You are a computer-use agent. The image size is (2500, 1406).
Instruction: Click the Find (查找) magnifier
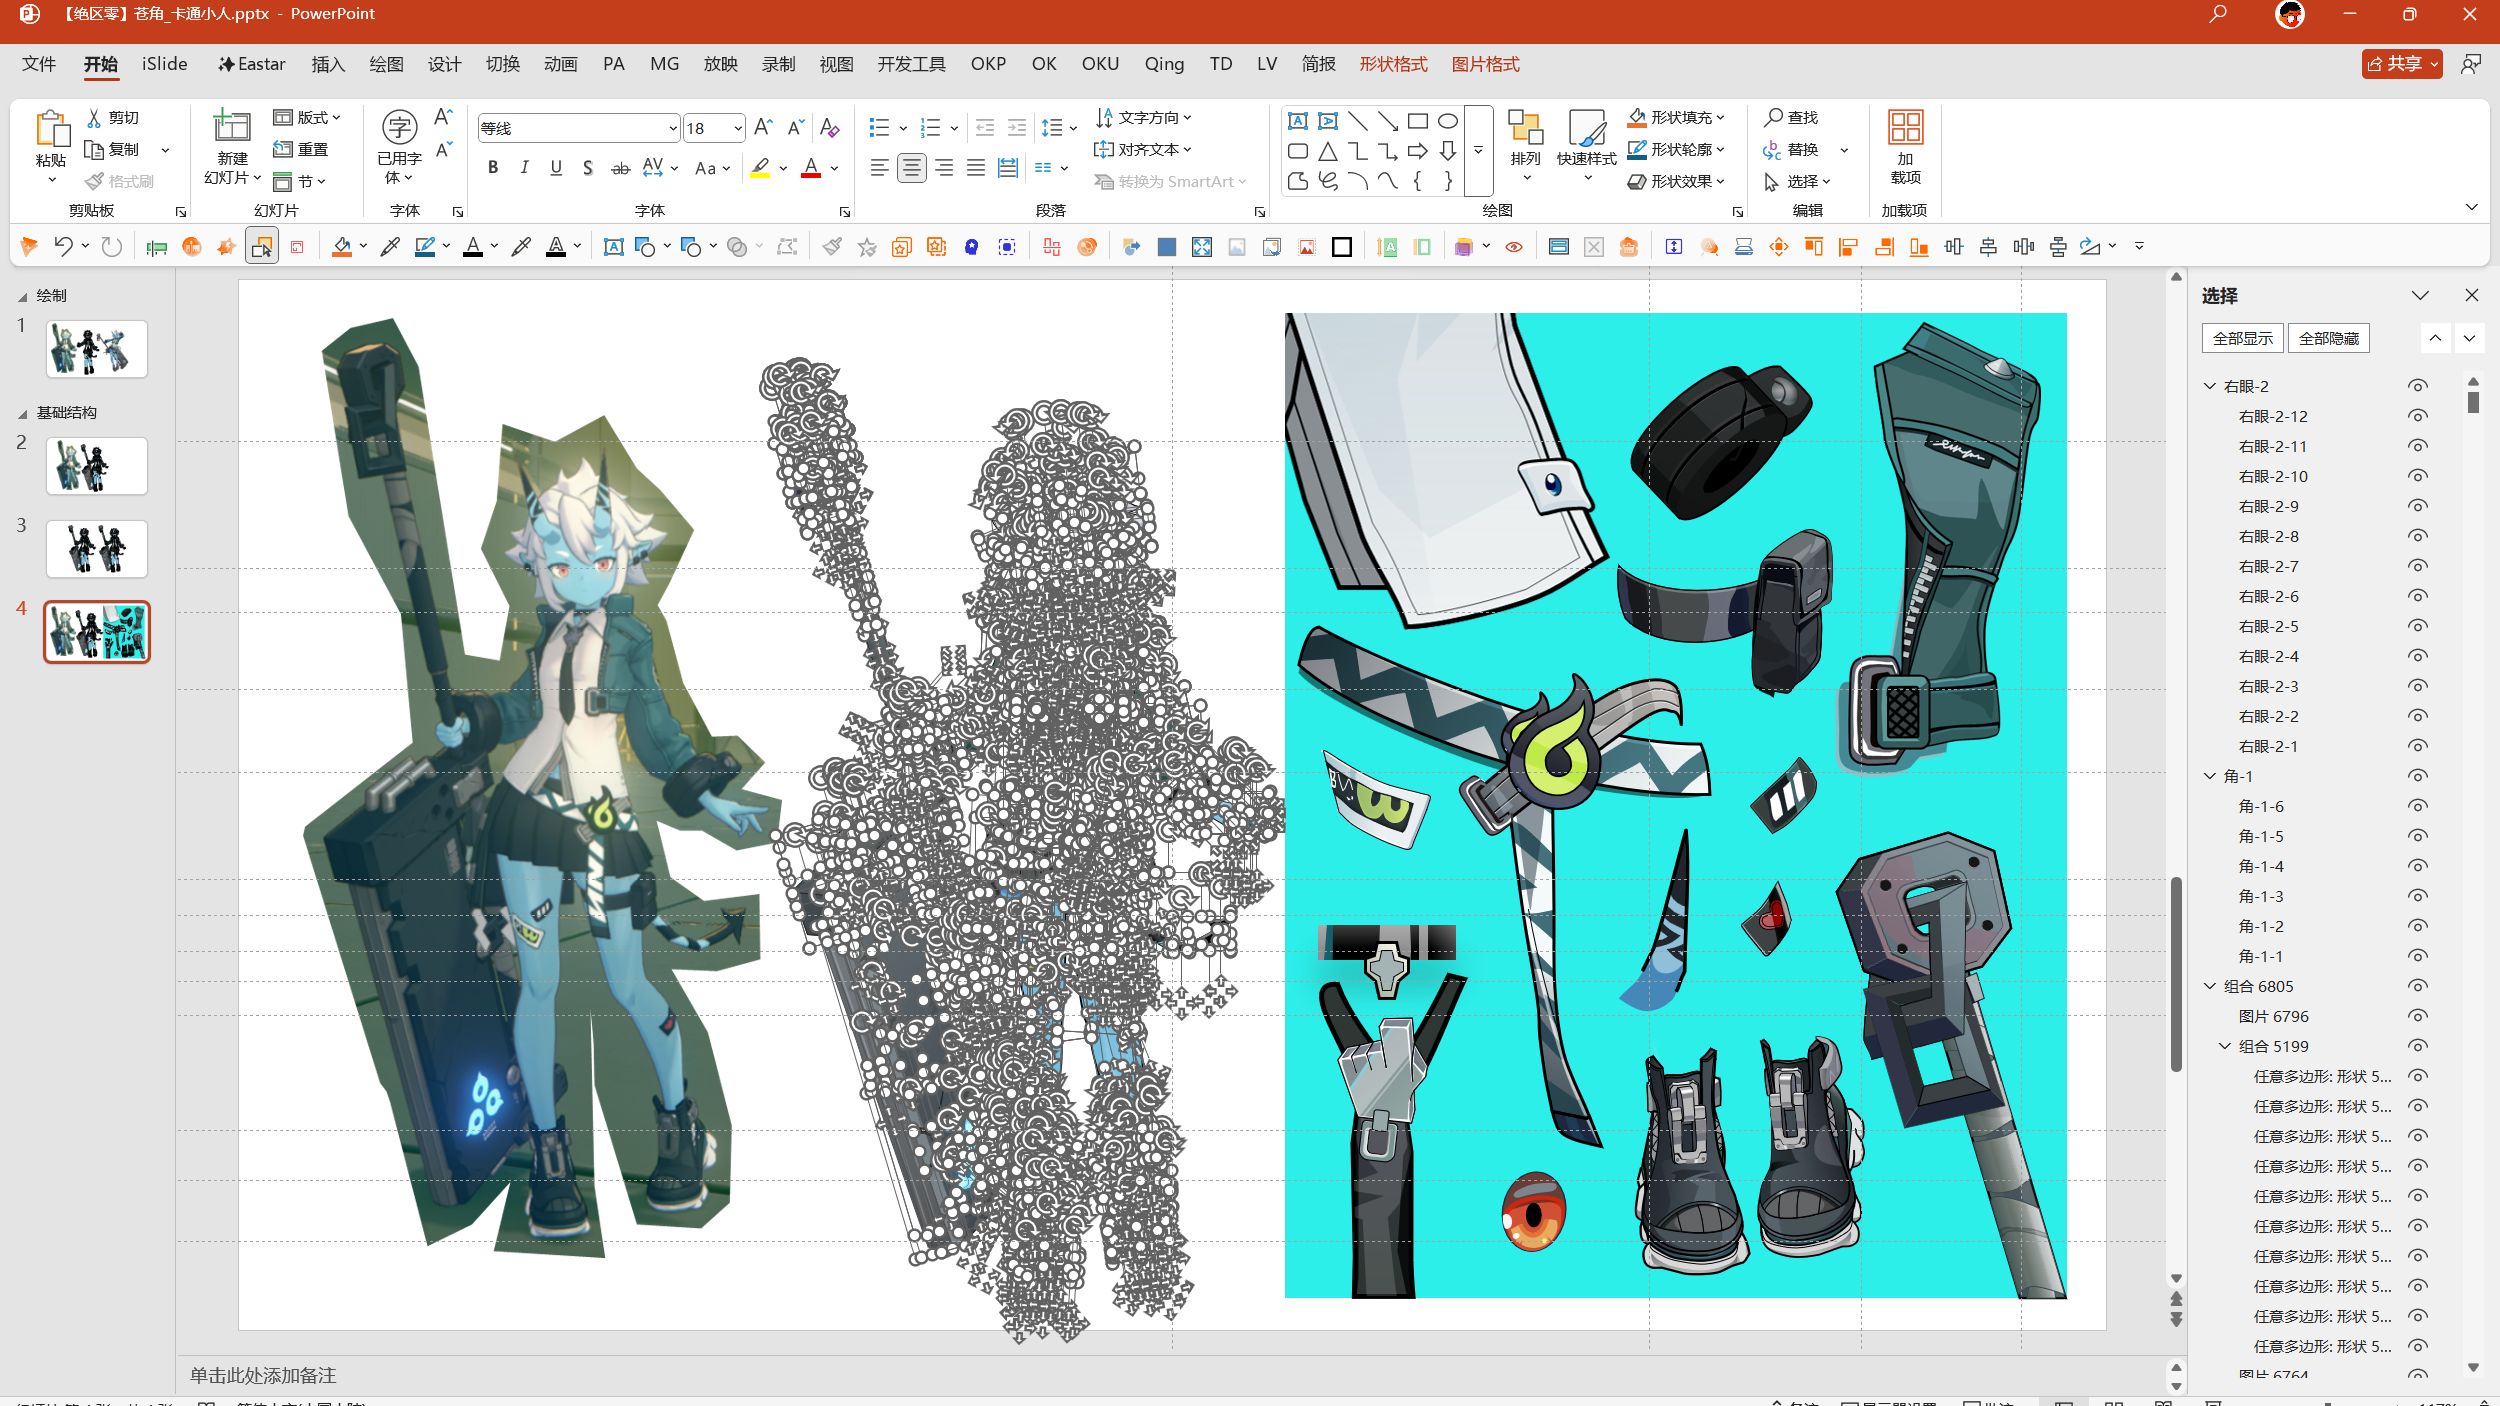1773,117
